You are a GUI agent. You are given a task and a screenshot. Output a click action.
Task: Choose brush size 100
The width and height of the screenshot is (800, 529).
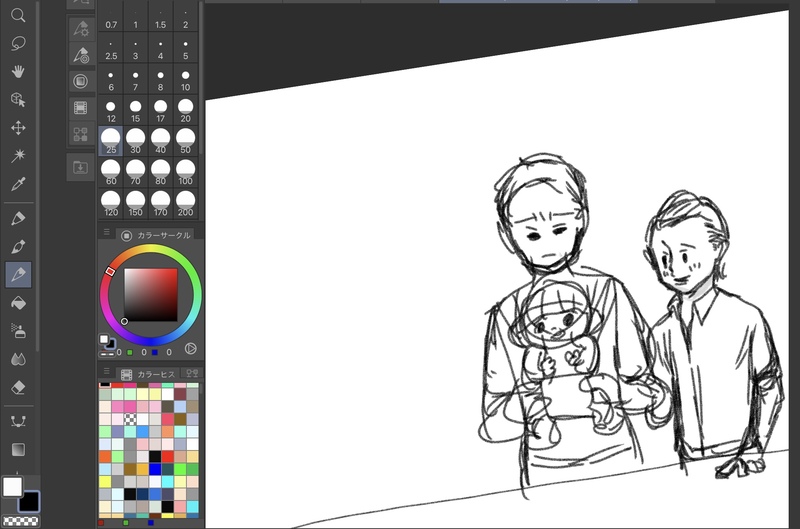[x=185, y=173]
